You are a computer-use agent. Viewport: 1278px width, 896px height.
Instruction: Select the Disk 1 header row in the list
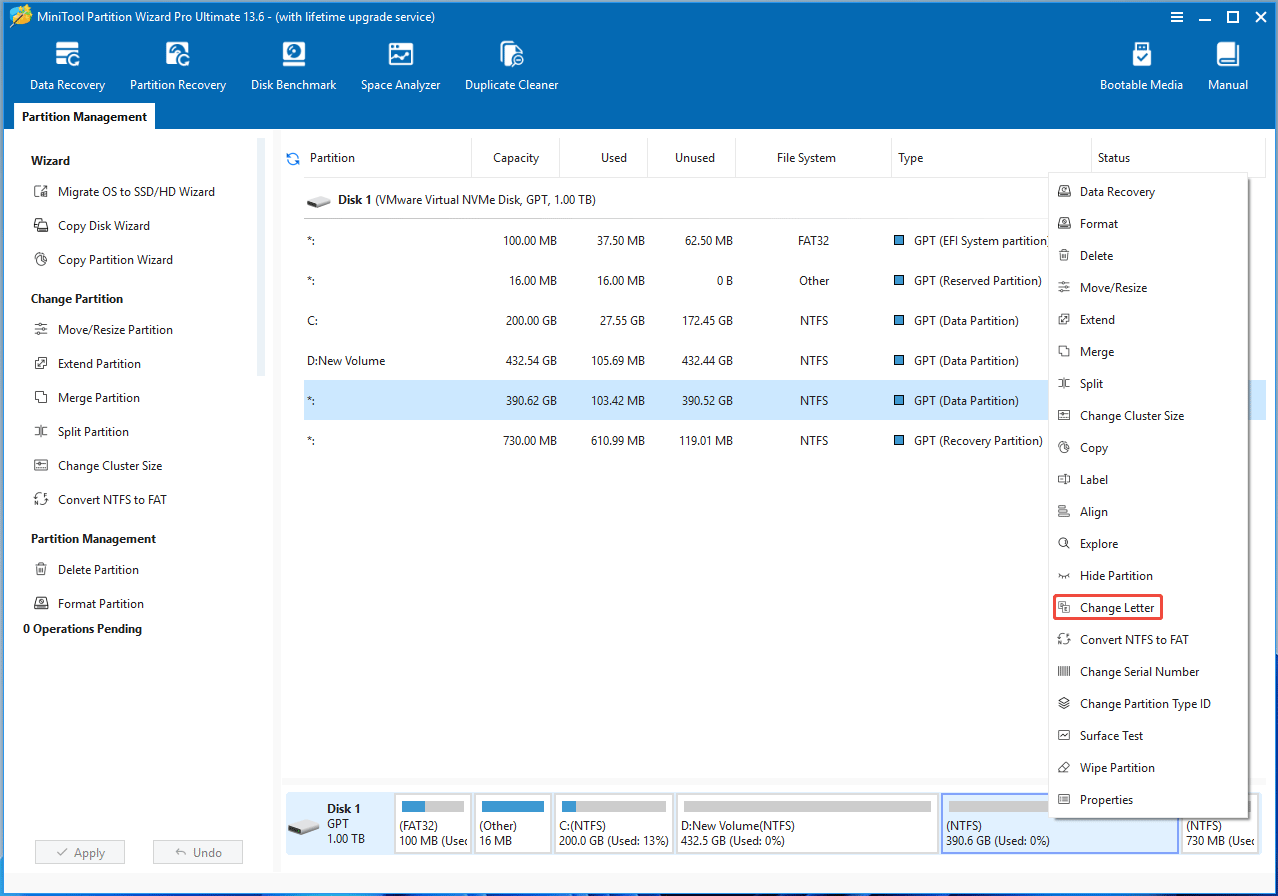pos(676,200)
